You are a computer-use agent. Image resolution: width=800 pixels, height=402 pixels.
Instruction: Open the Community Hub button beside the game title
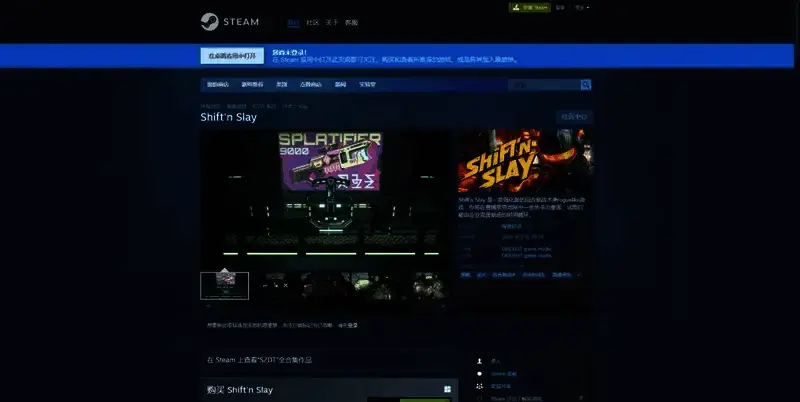574,117
